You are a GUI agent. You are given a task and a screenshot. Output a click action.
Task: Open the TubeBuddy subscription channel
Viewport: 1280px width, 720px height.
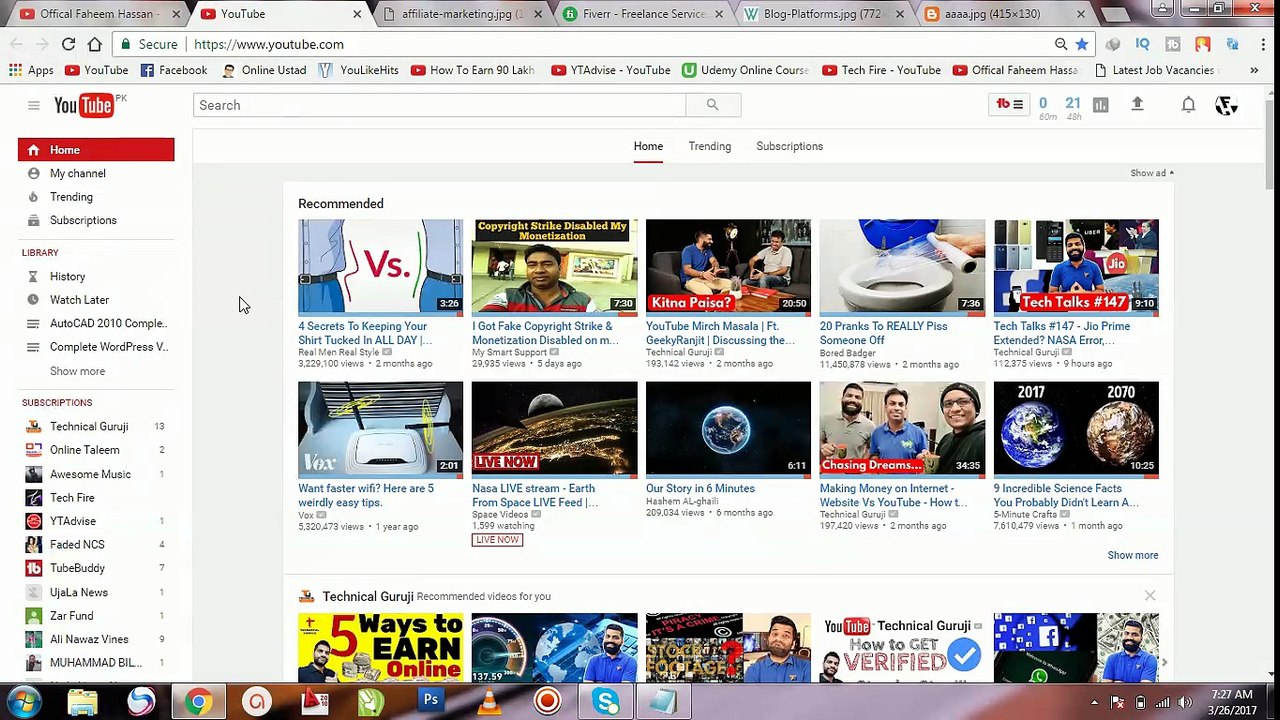point(77,568)
